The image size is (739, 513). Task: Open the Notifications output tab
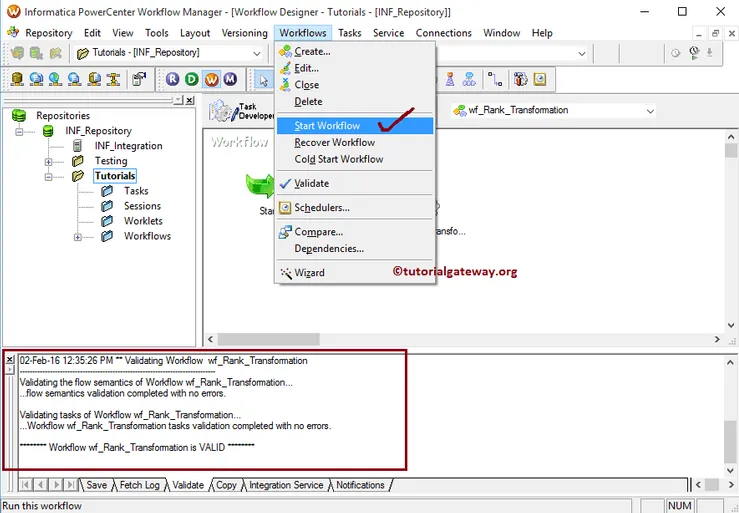point(360,485)
